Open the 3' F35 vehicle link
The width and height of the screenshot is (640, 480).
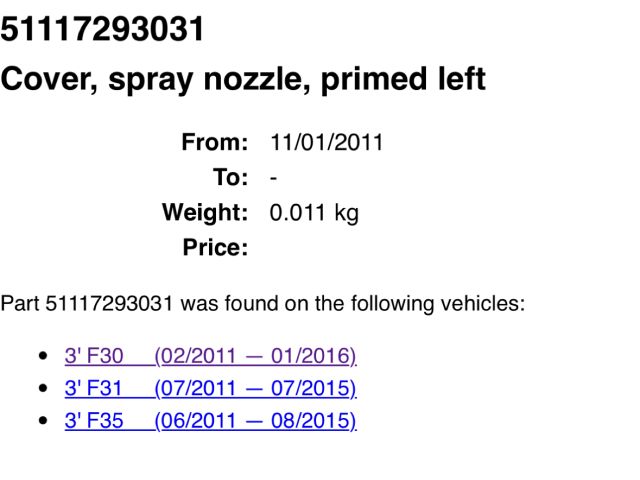[94, 420]
